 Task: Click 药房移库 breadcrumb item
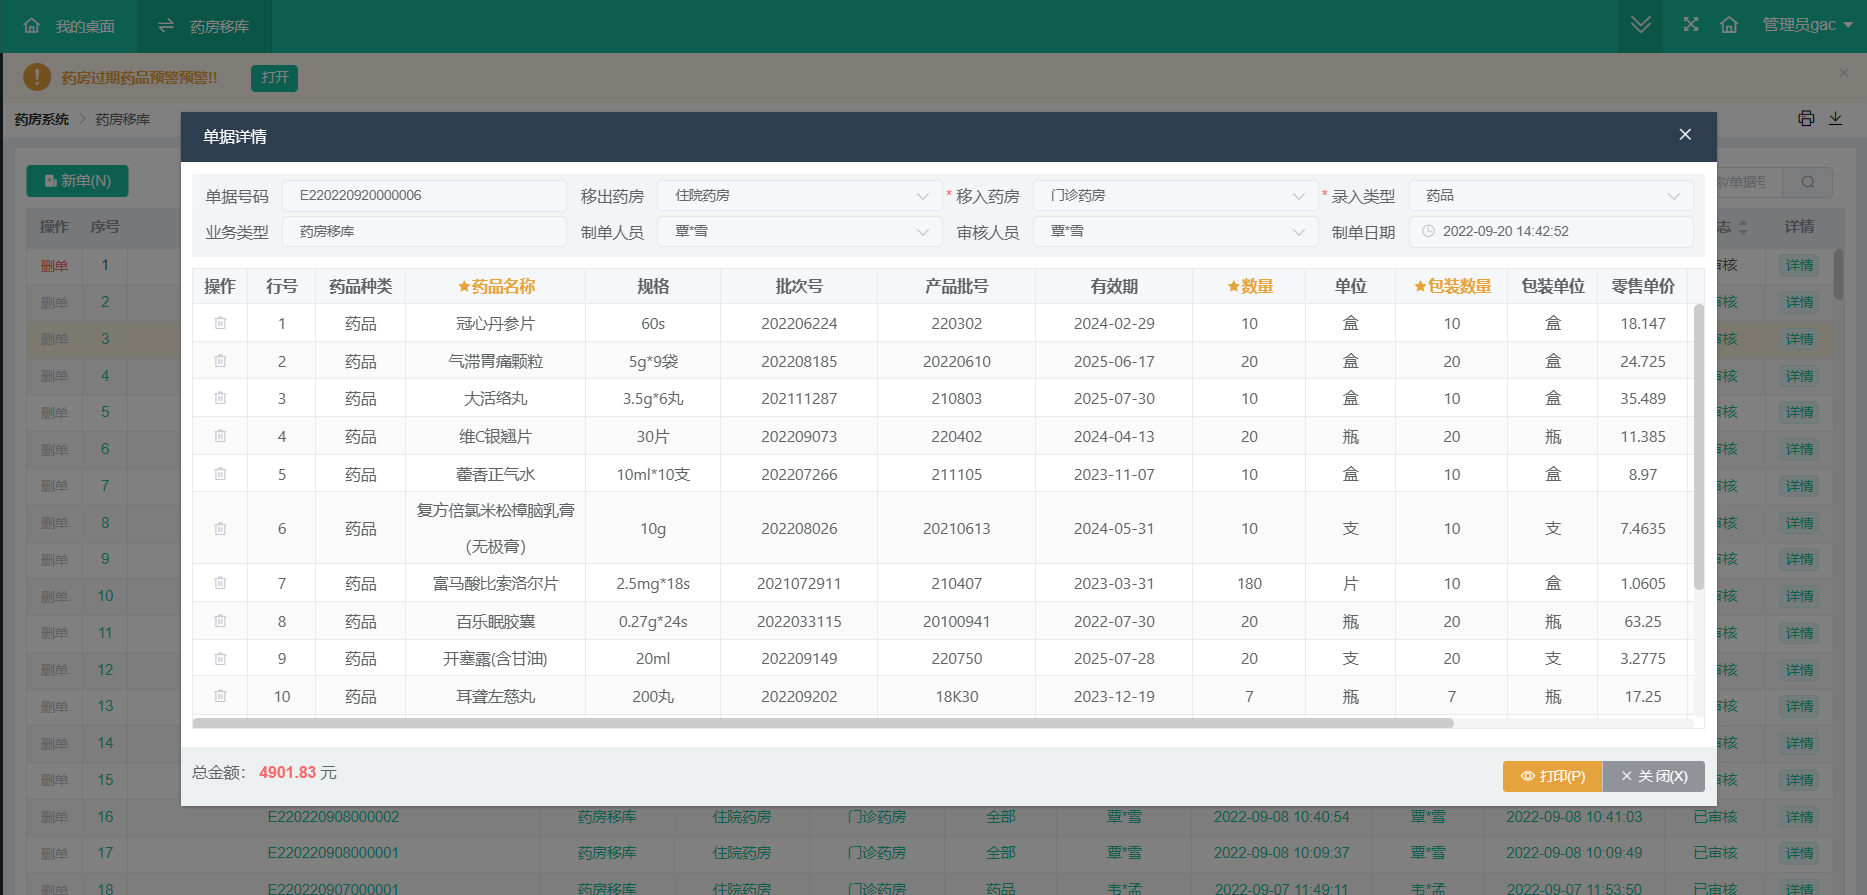[x=123, y=119]
